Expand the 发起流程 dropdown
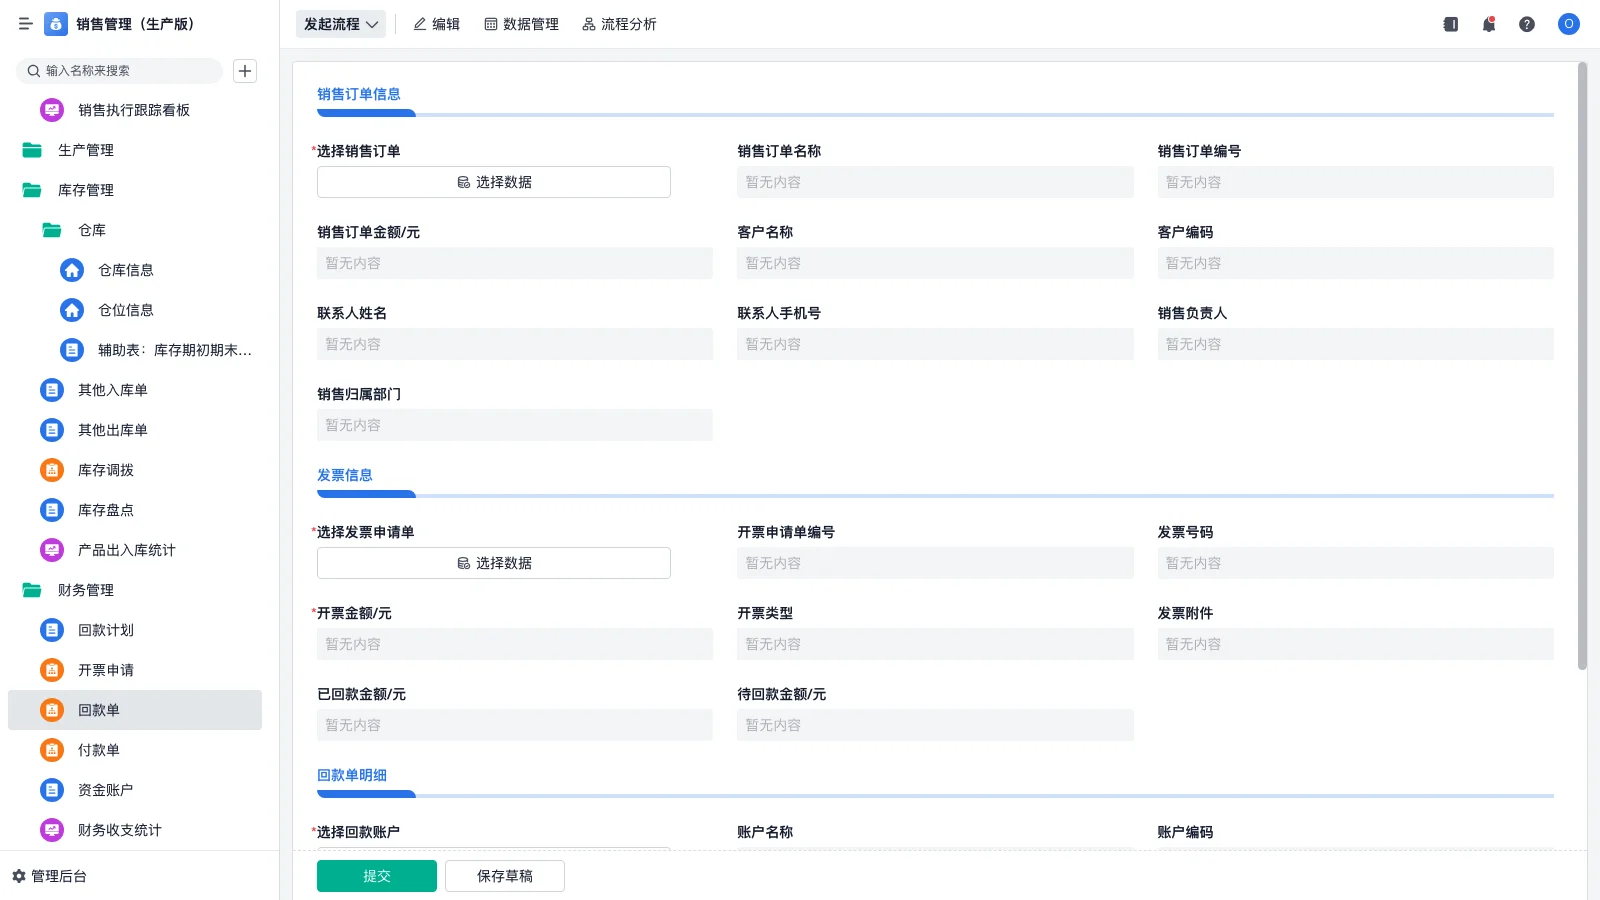This screenshot has width=1600, height=900. pyautogui.click(x=340, y=24)
